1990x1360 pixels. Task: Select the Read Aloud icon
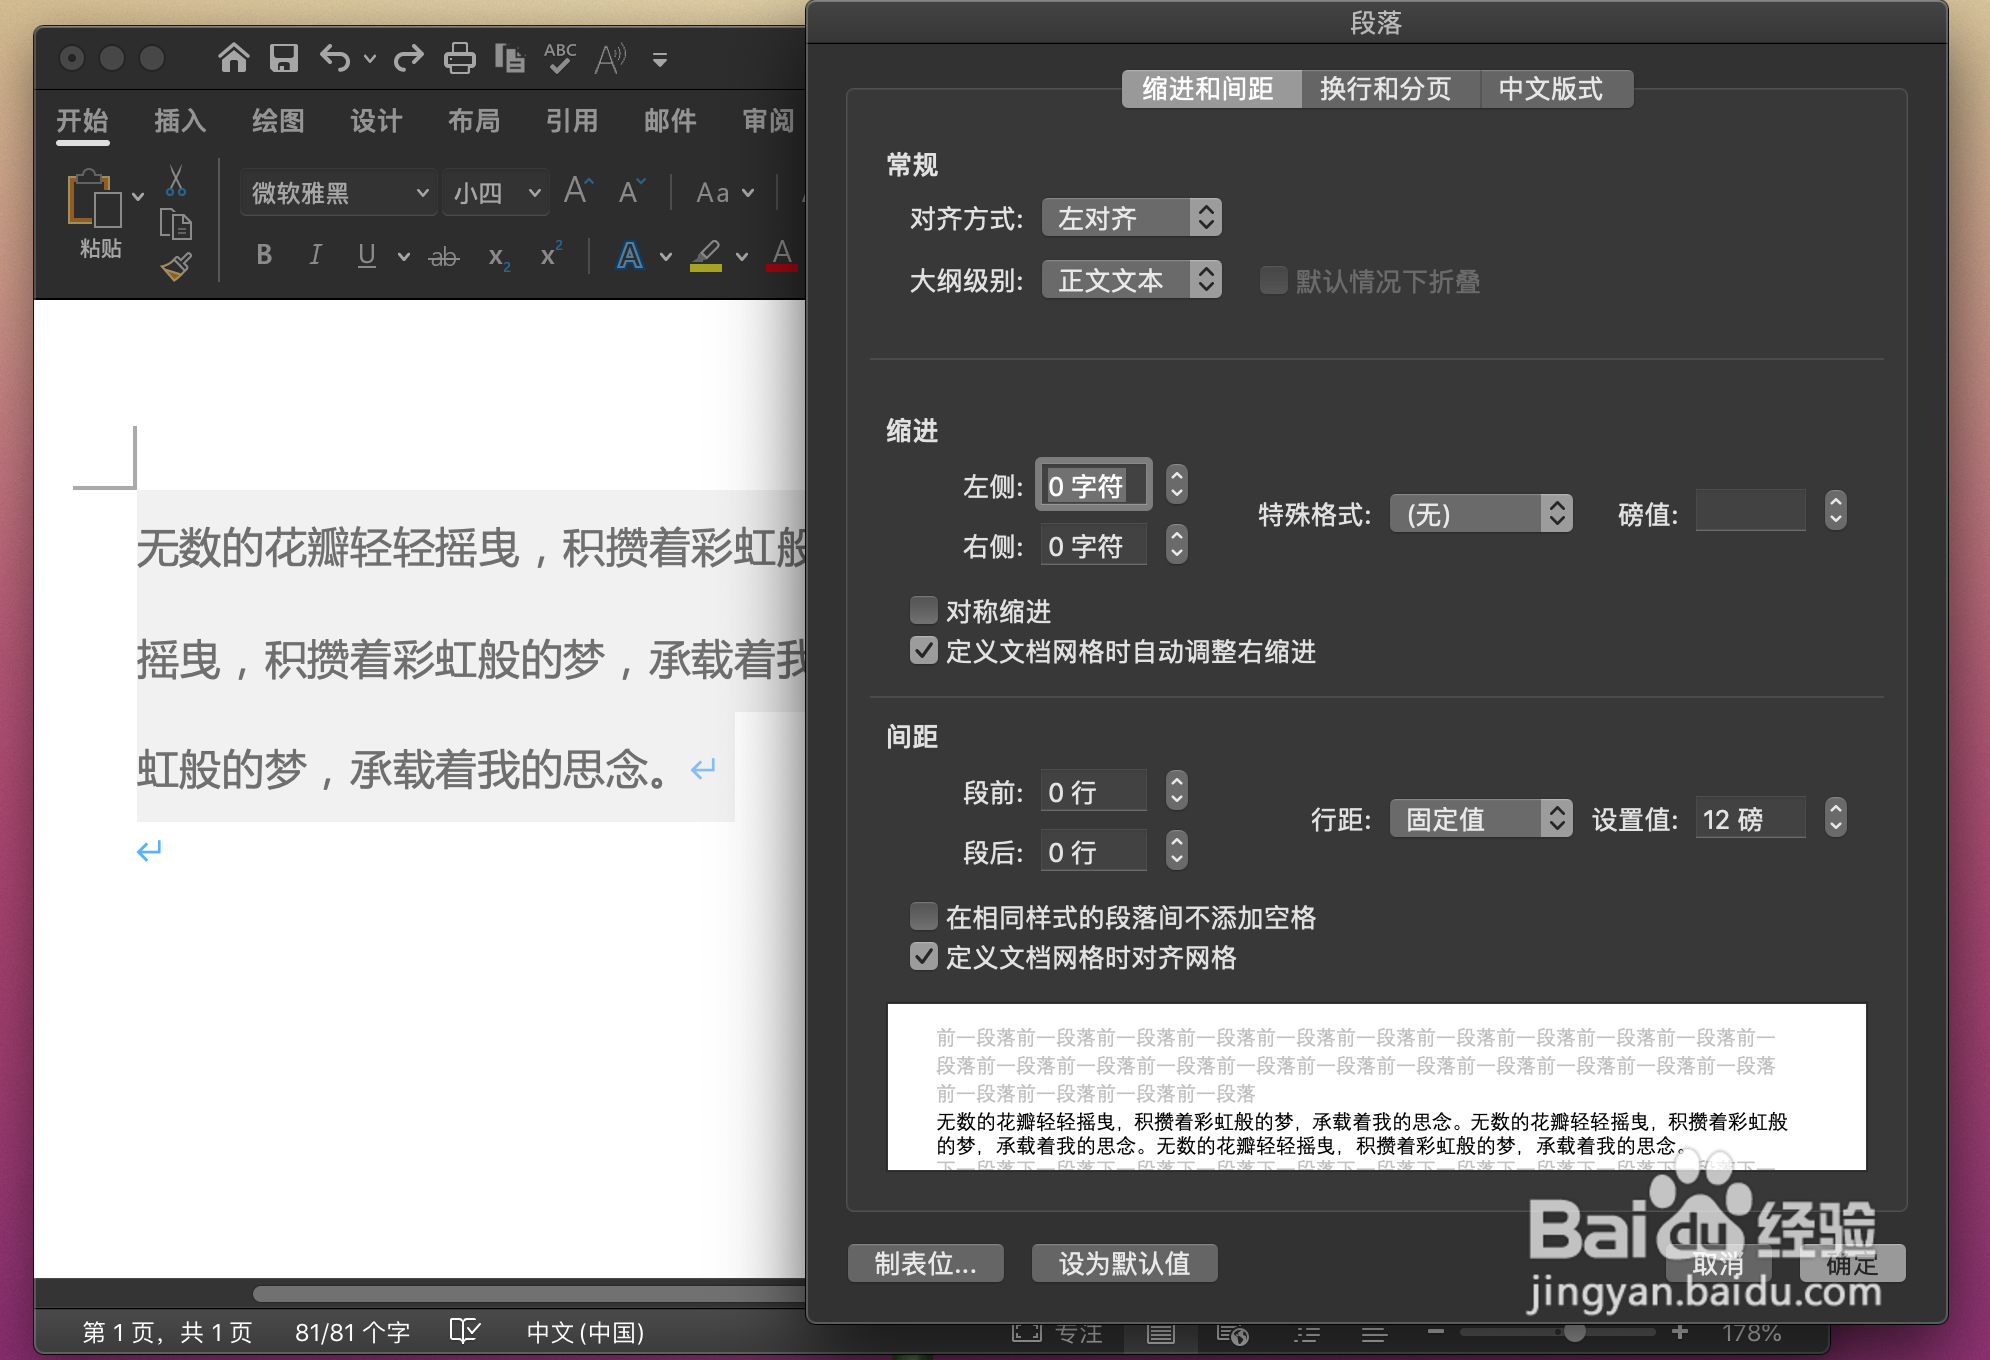(609, 58)
